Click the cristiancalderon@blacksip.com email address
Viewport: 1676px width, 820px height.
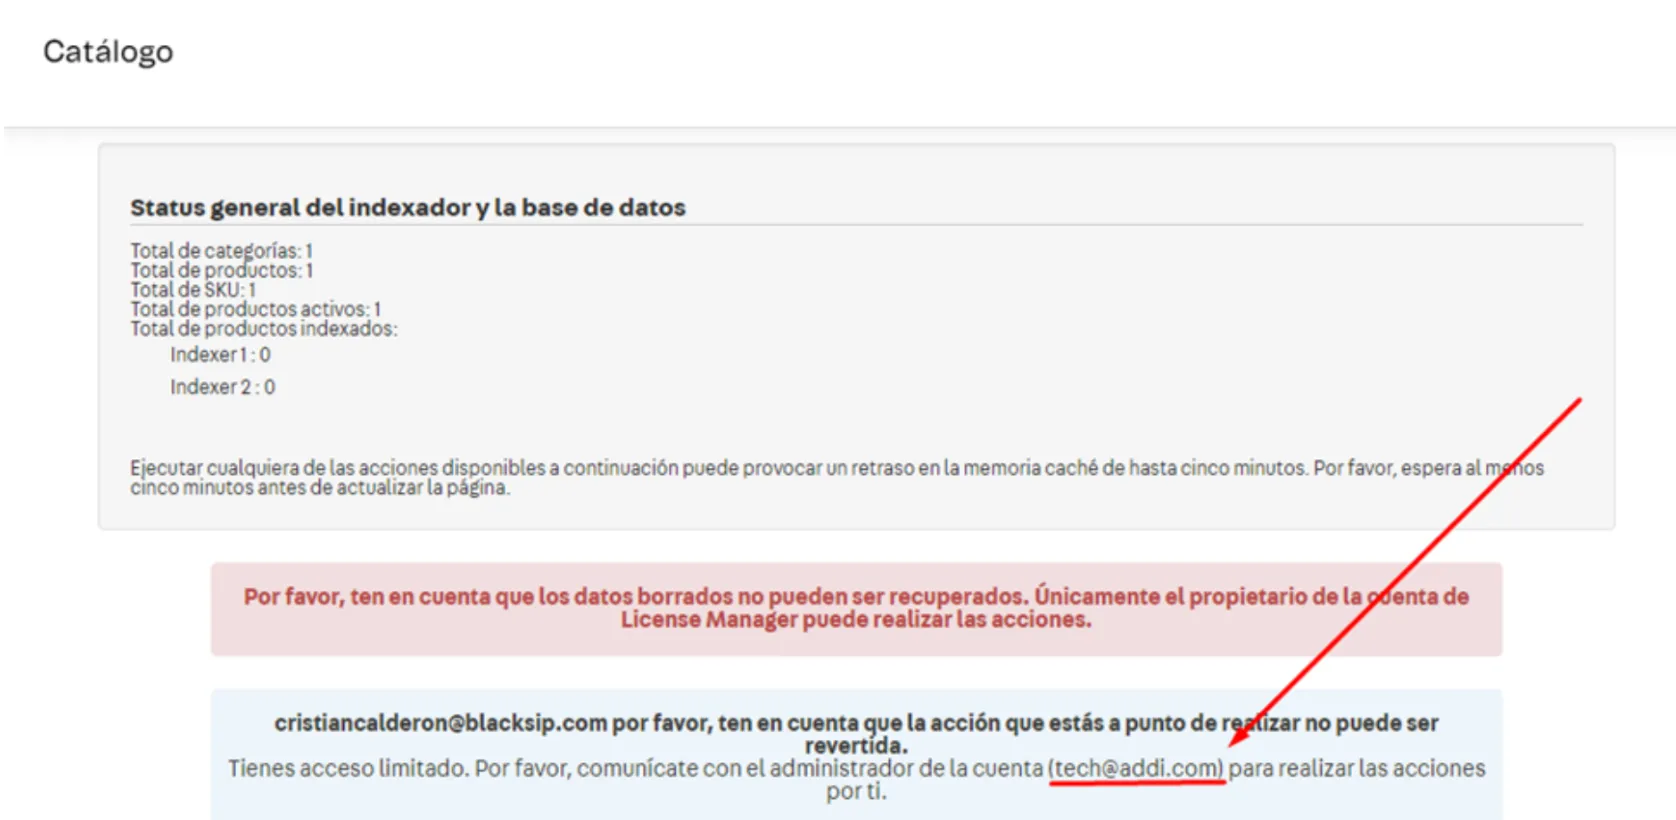click(440, 723)
